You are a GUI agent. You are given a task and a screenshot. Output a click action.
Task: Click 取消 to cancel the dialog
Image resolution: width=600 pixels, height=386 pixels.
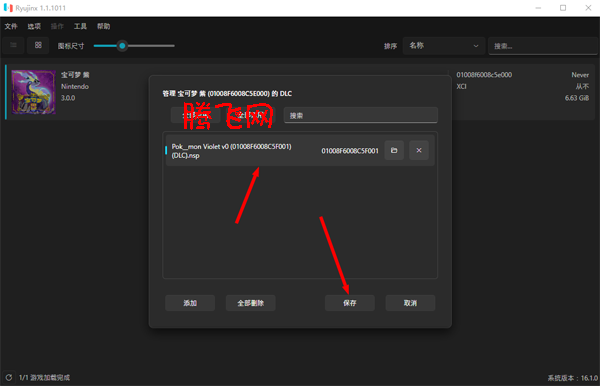pos(410,303)
